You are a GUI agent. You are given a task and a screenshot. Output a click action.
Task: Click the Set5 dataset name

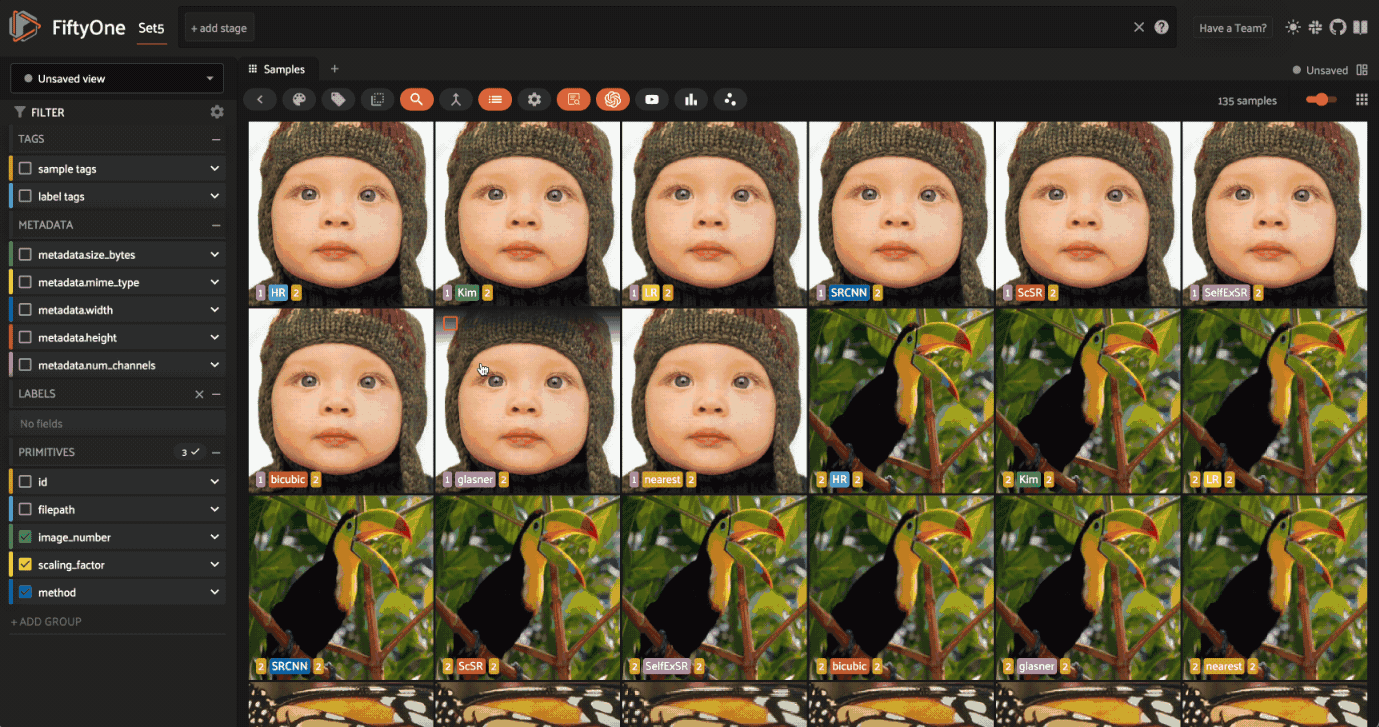[x=151, y=28]
